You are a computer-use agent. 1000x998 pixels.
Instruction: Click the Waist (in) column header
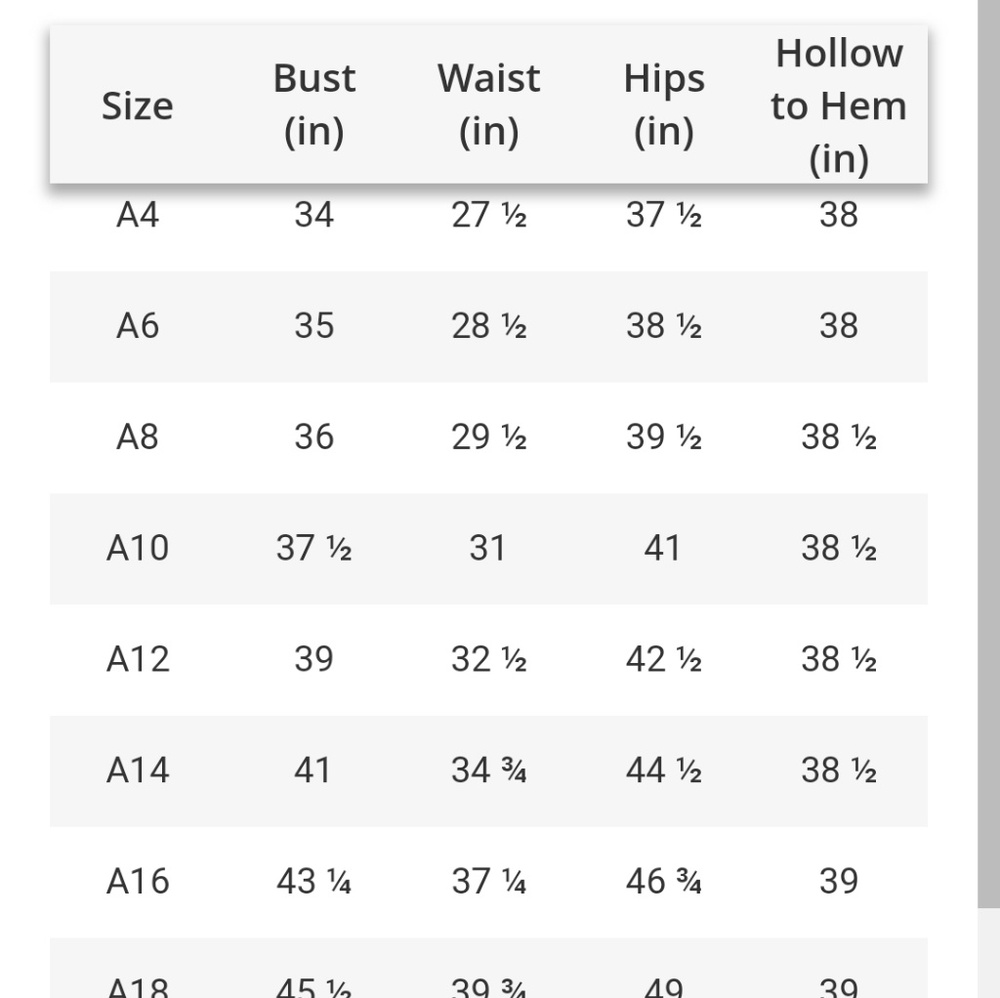(x=489, y=105)
